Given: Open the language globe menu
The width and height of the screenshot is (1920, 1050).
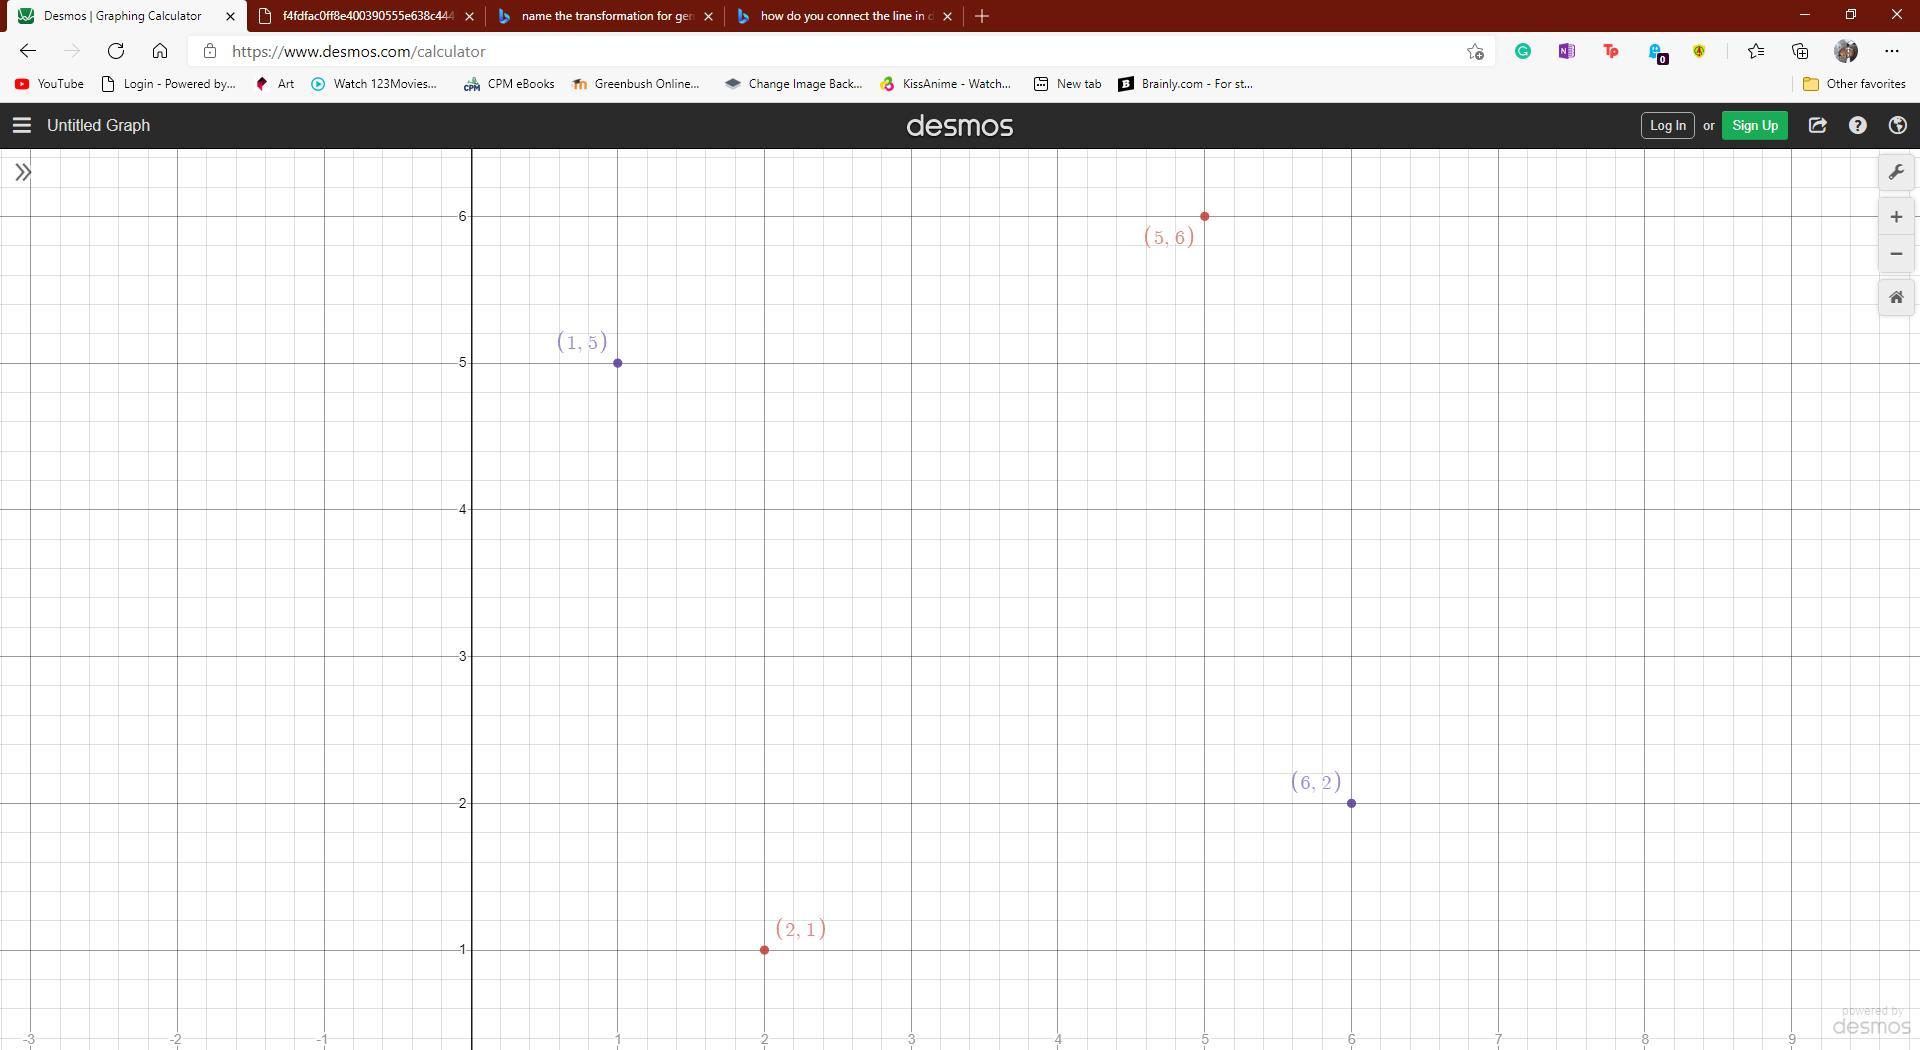Looking at the screenshot, I should [x=1897, y=125].
